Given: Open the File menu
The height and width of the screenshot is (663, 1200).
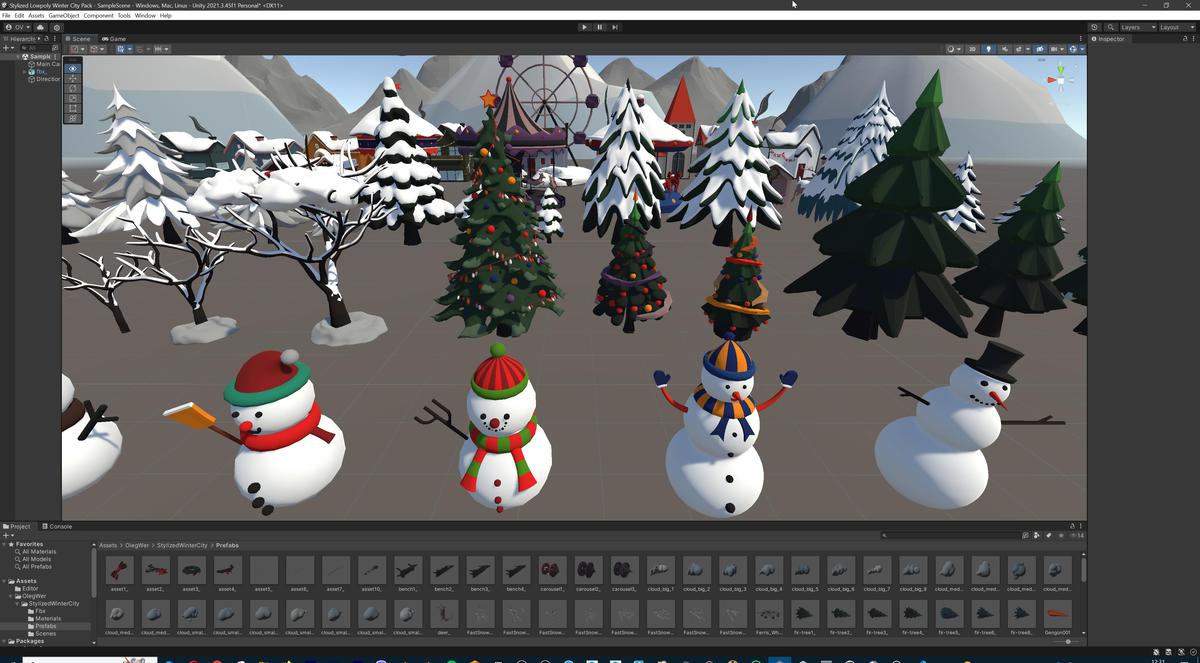Looking at the screenshot, I should [x=6, y=16].
